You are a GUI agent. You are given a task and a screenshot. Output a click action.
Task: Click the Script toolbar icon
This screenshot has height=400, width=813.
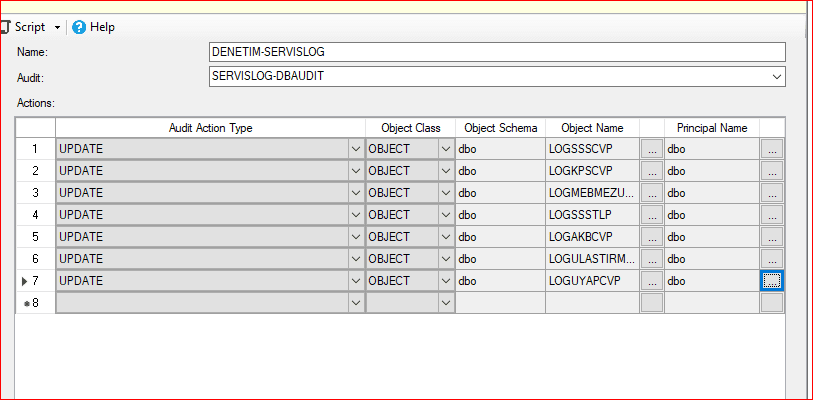(x=6, y=27)
